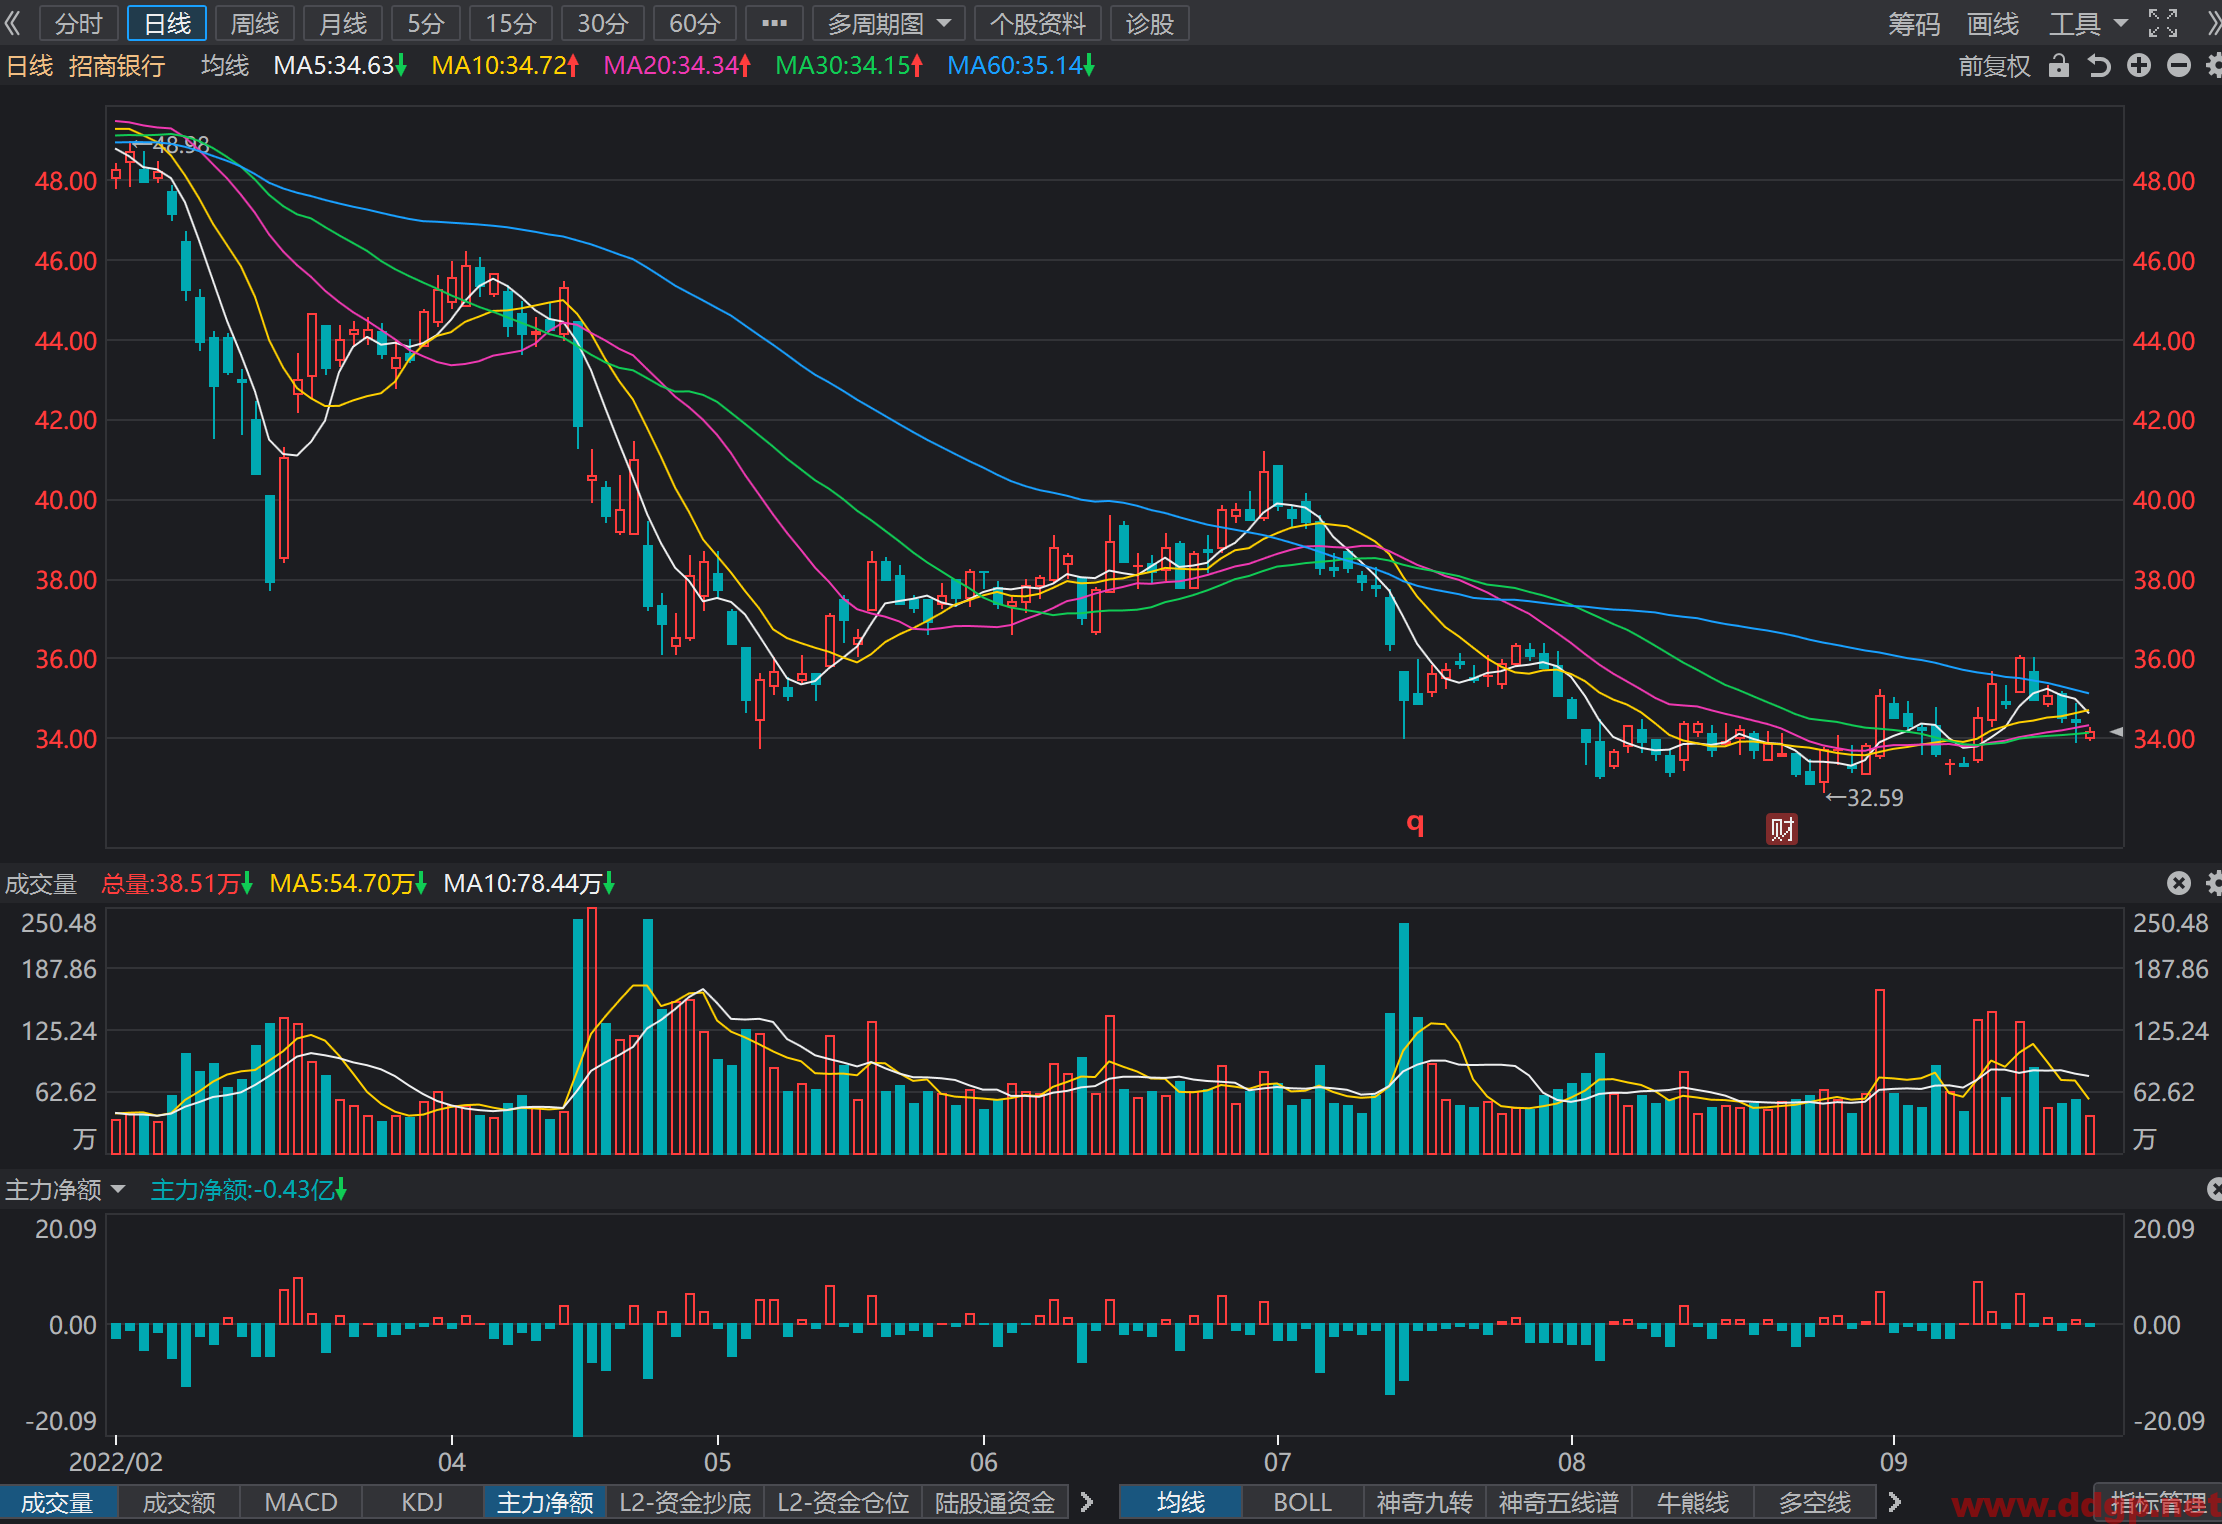Show more periods via the ellipsis button
The height and width of the screenshot is (1524, 2222).
click(774, 23)
